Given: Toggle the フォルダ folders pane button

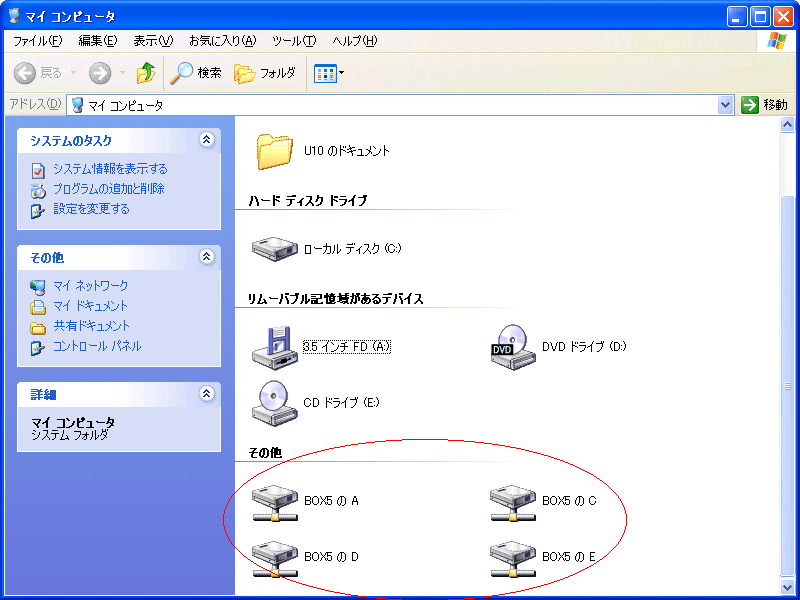Looking at the screenshot, I should 265,73.
